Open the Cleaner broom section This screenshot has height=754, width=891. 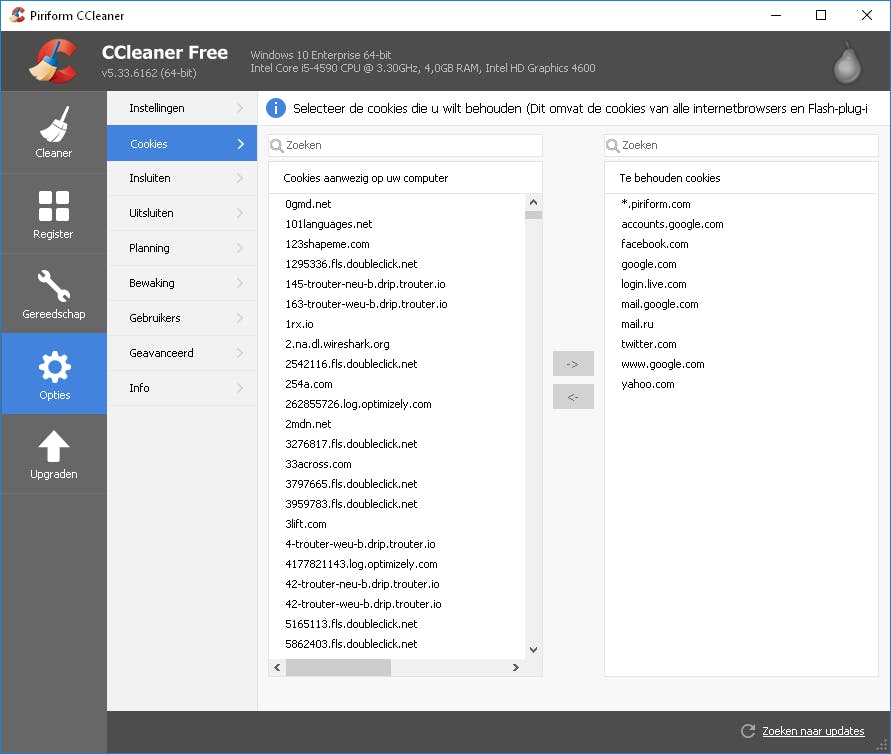click(x=54, y=132)
